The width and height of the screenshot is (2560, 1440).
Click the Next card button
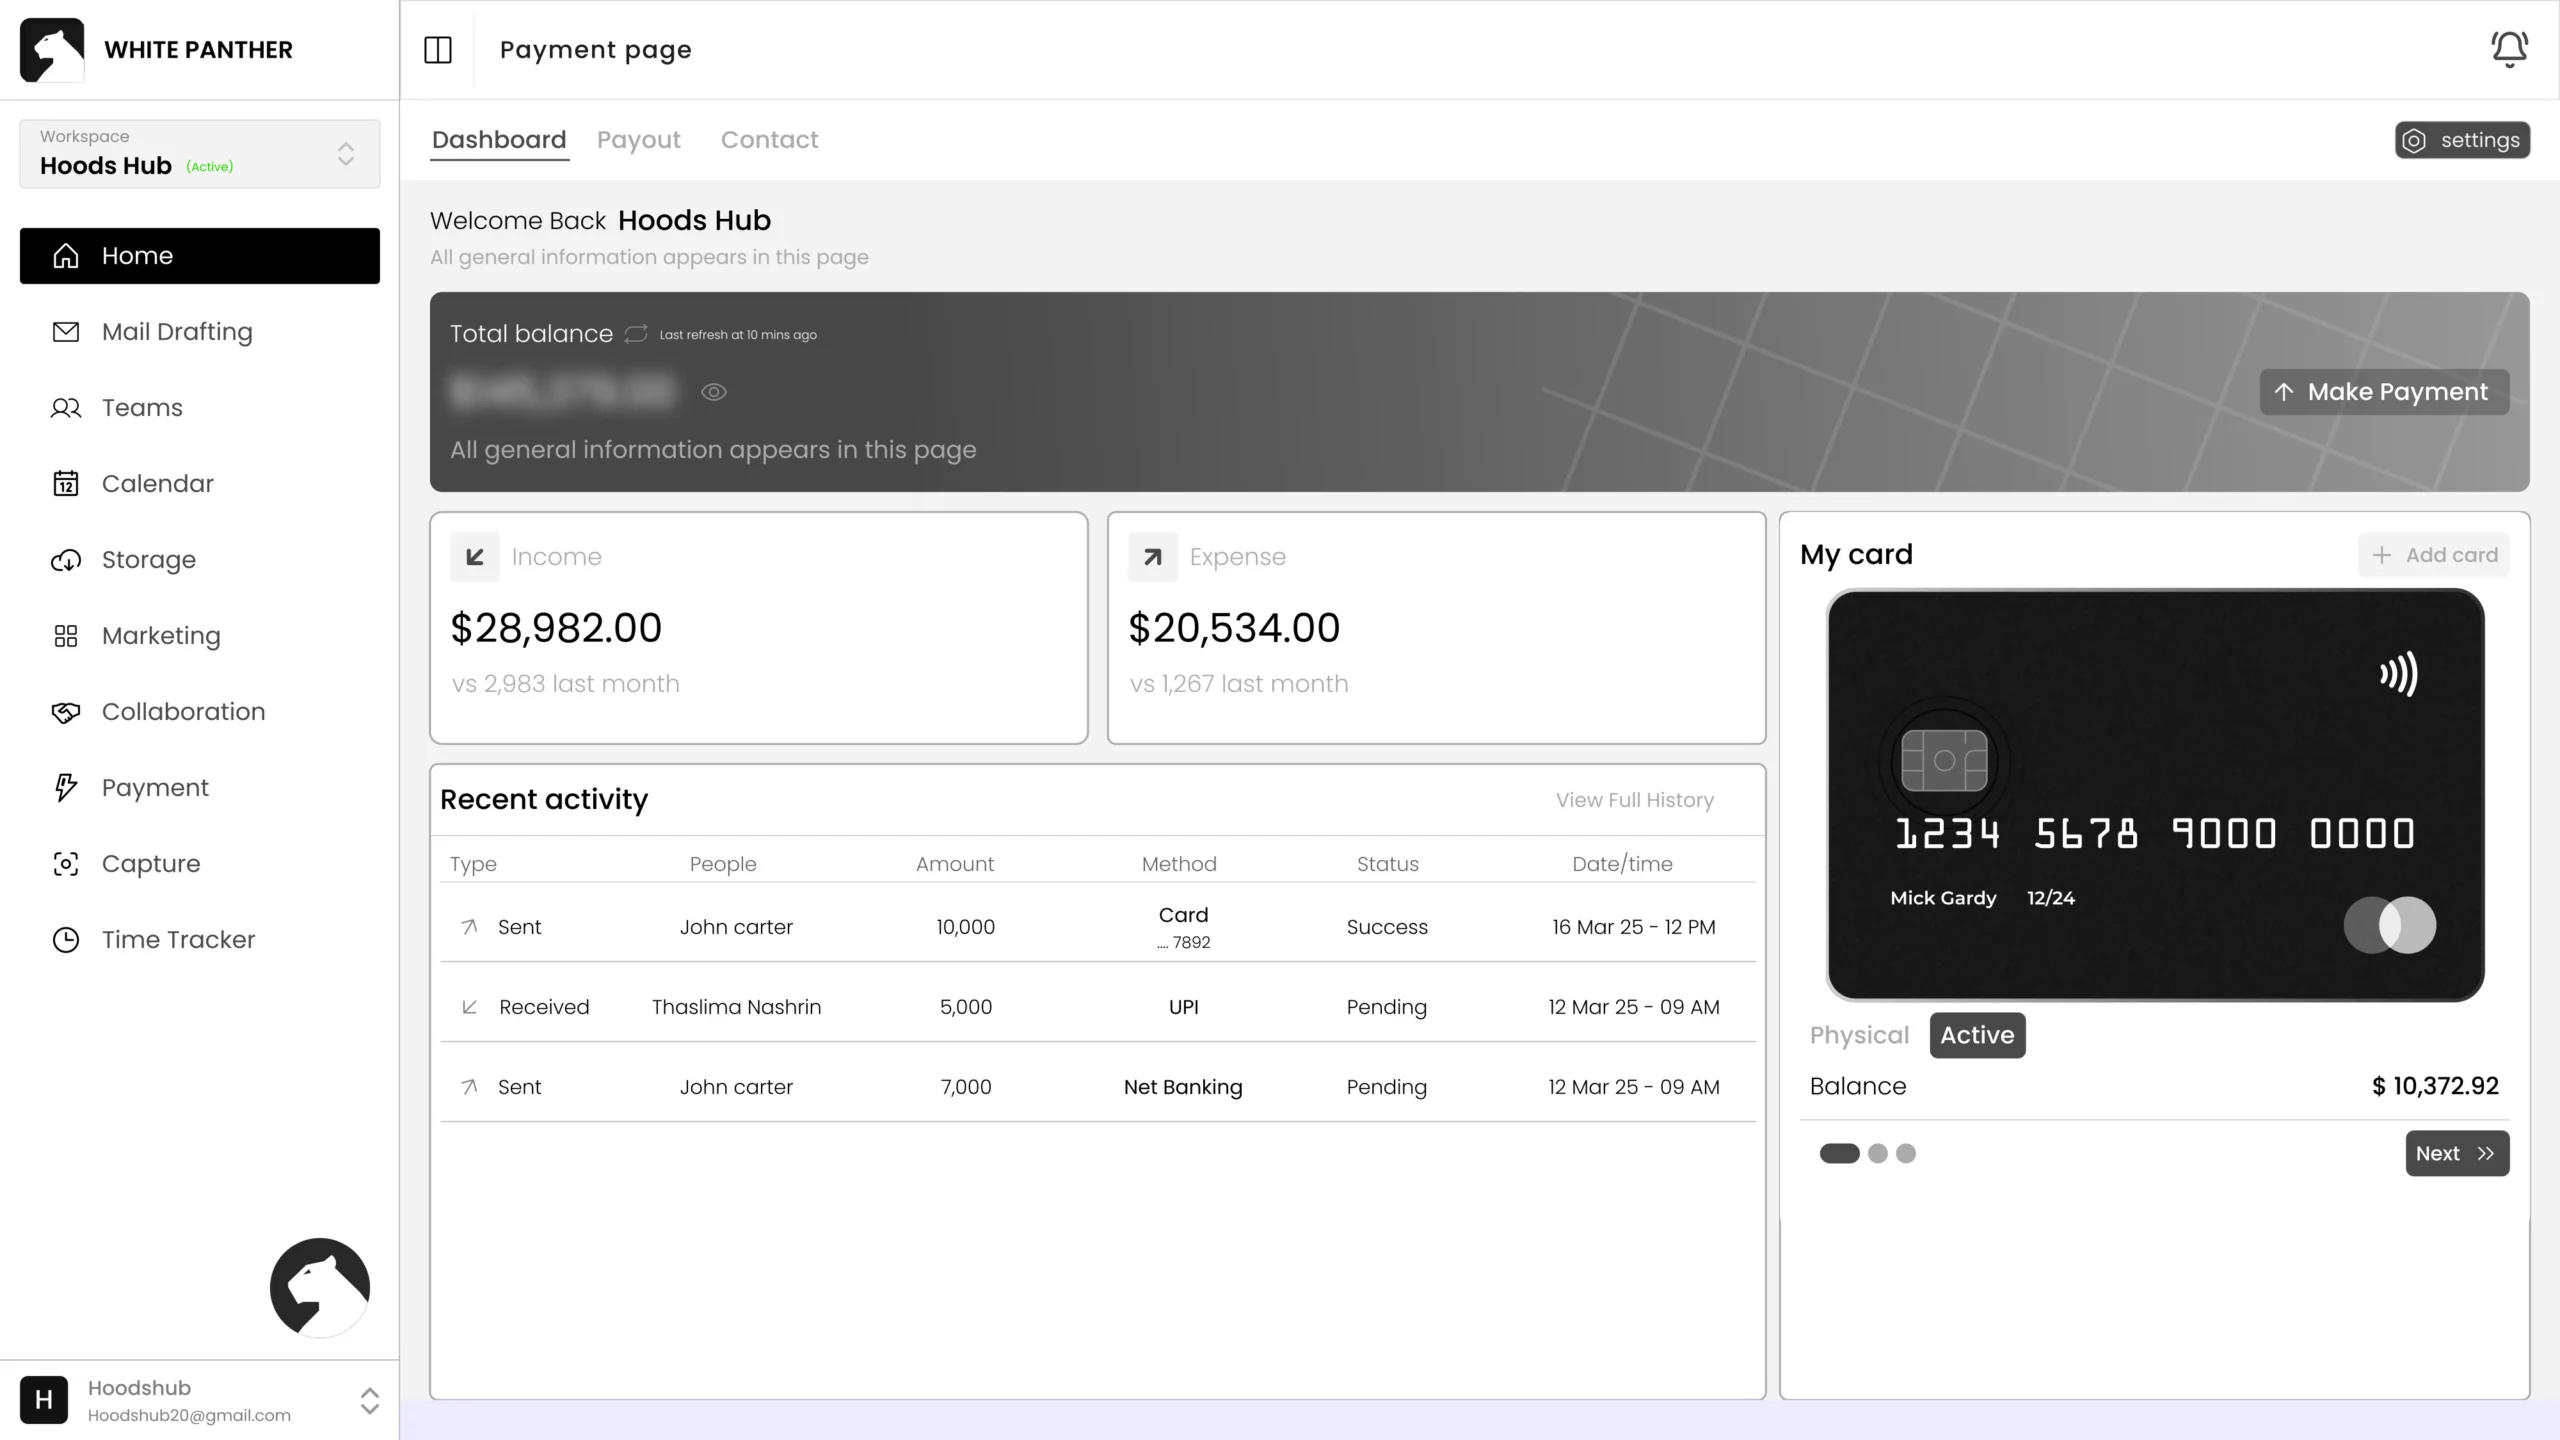pyautogui.click(x=2456, y=1153)
